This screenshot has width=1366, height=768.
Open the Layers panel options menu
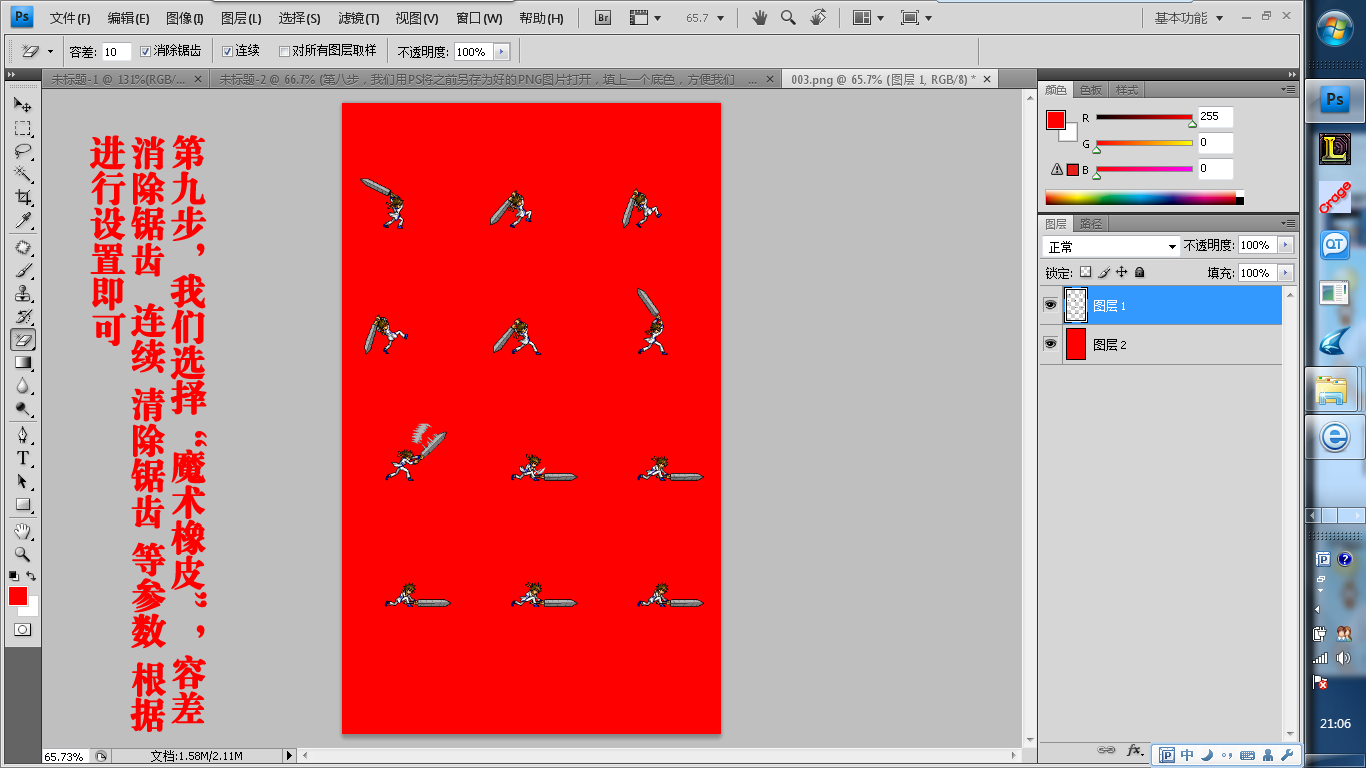point(1288,223)
